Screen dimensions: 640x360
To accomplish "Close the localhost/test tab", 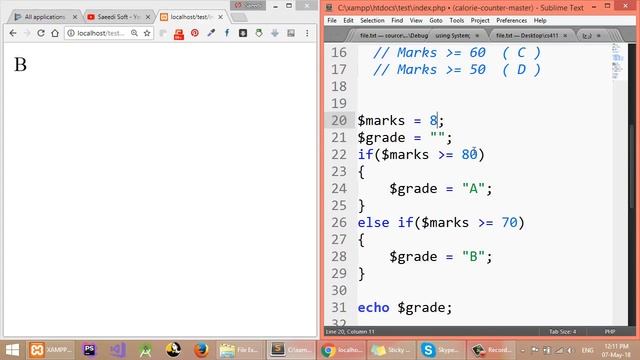I will (220, 17).
